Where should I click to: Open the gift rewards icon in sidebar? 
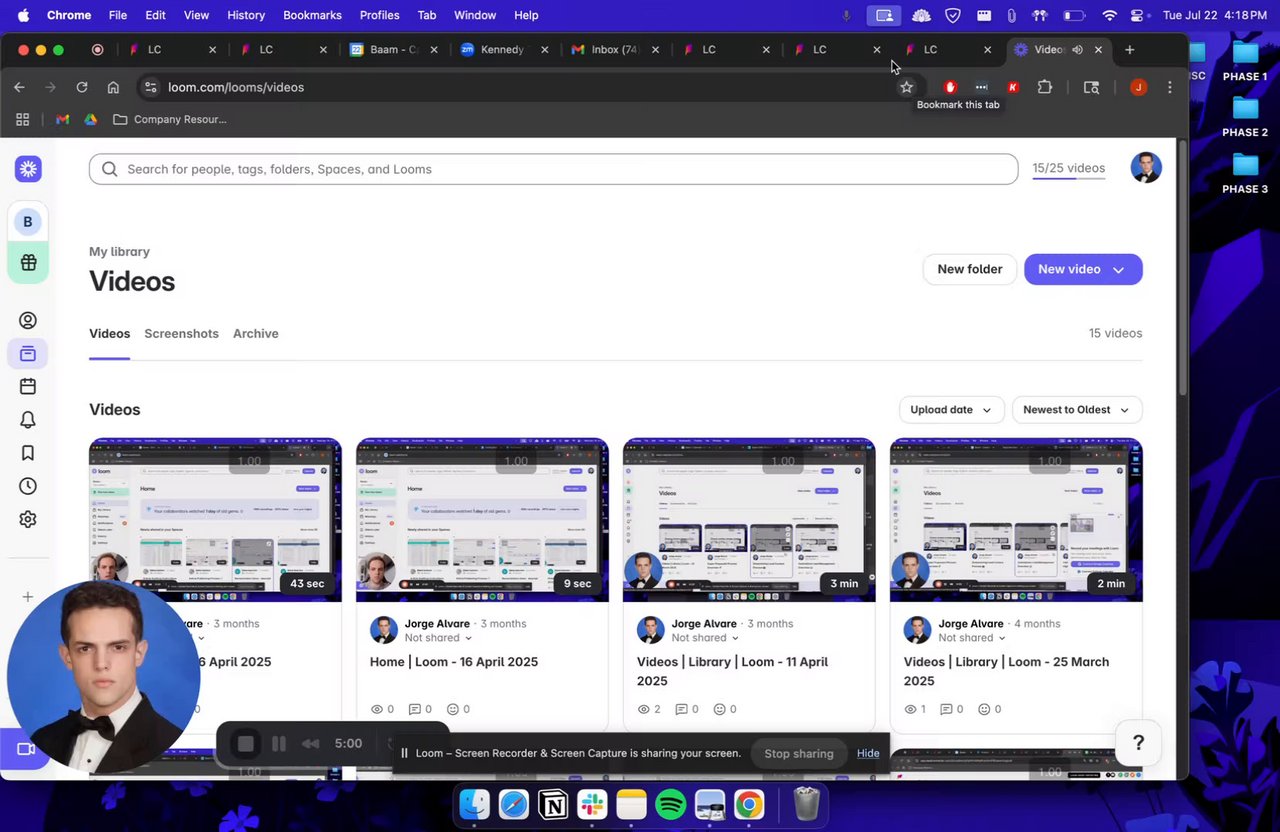pos(28,263)
